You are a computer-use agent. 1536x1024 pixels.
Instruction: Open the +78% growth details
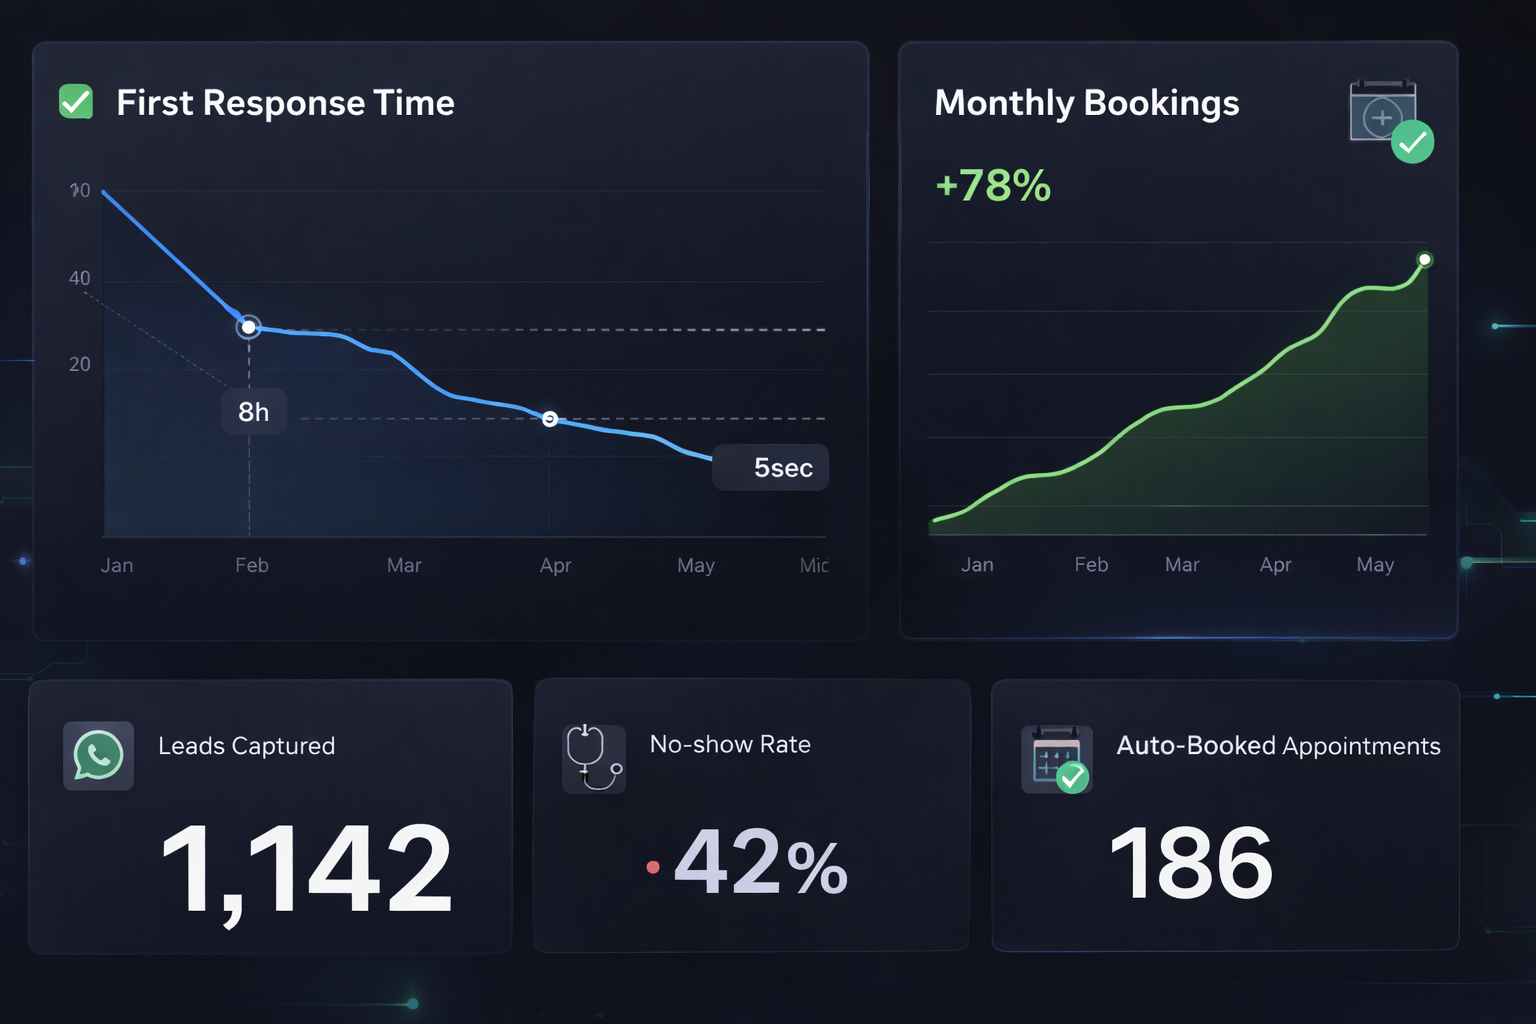[x=992, y=185]
